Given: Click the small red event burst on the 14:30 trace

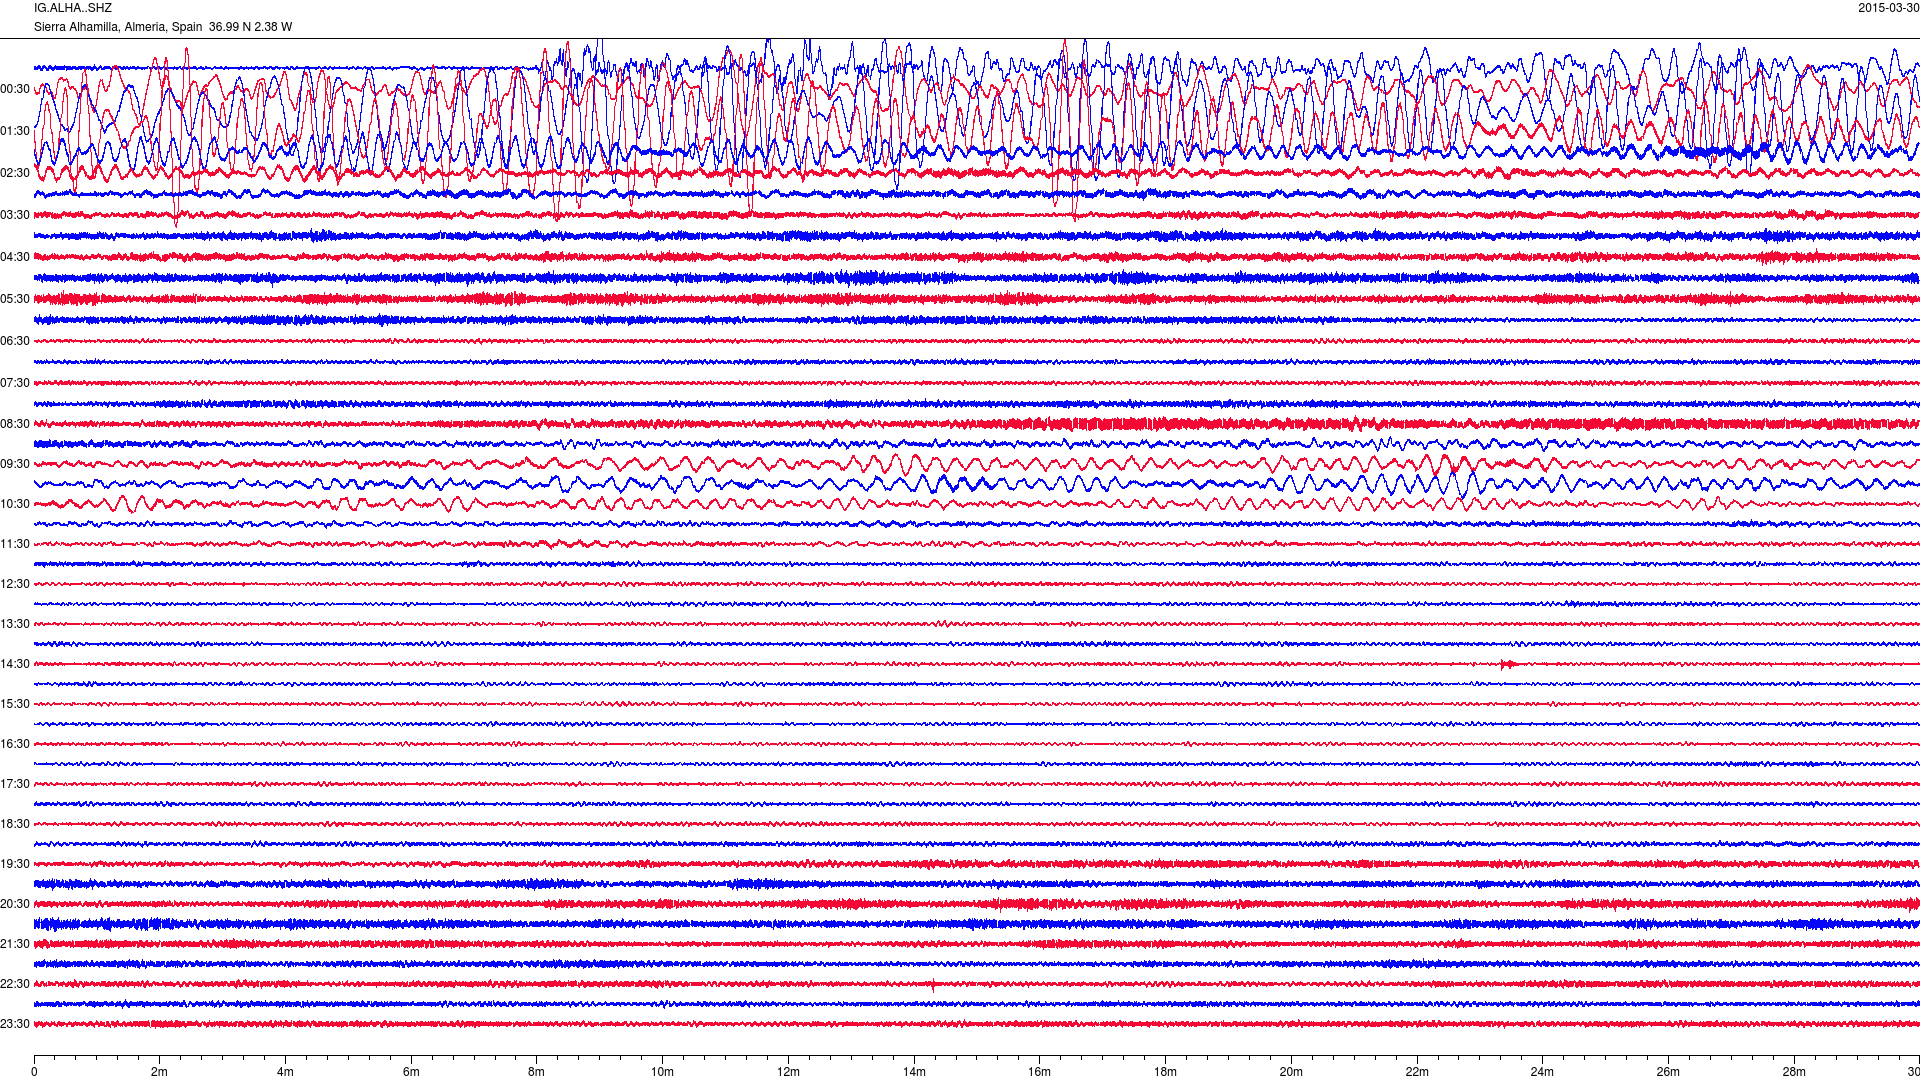Looking at the screenshot, I should pyautogui.click(x=1508, y=664).
